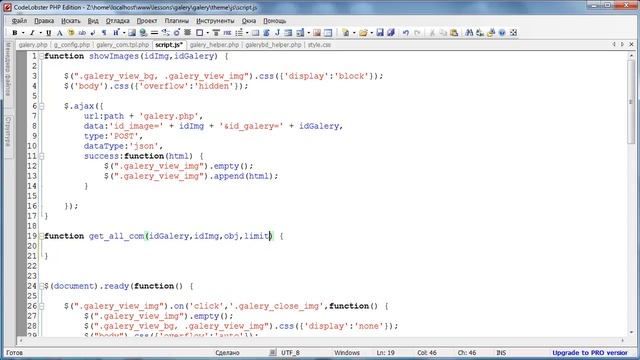The image size is (640, 360).
Task: Apply italic formatting with the I icon
Action: tap(32, 33)
